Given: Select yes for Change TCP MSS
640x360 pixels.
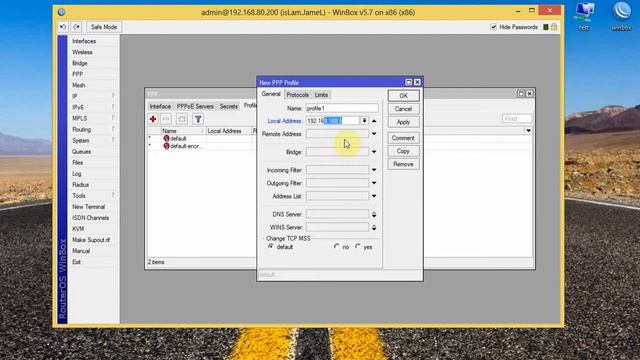Looking at the screenshot, I should 358,247.
